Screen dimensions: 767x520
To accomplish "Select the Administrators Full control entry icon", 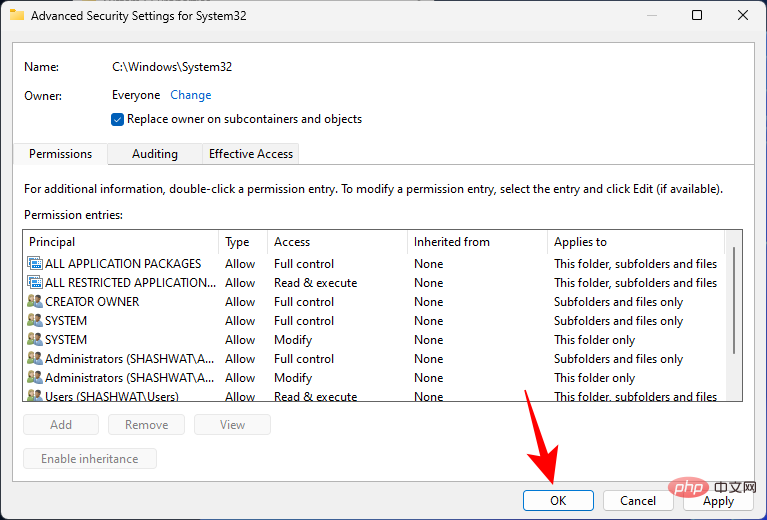I will pyautogui.click(x=35, y=359).
